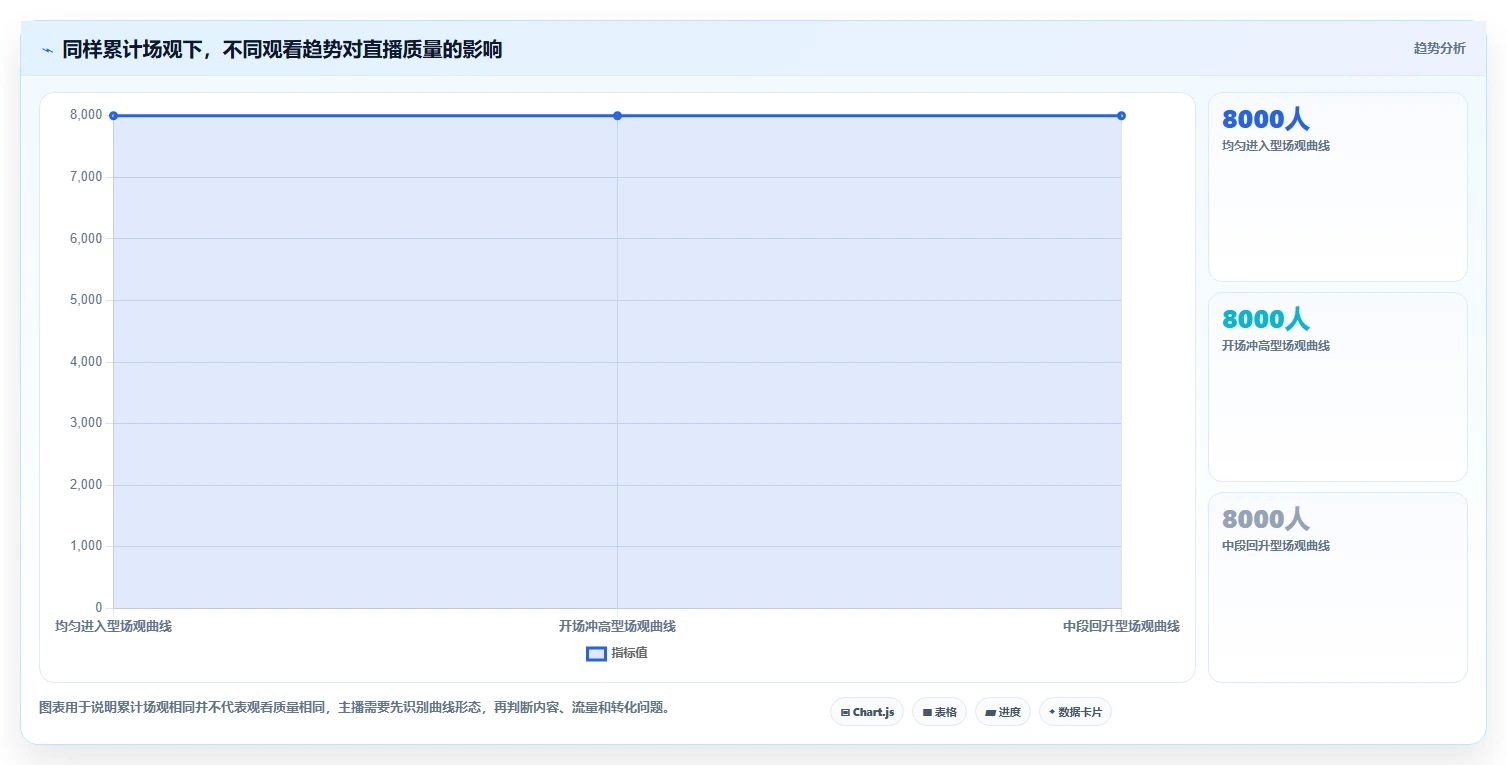Click the trend icon beside the title
The width and height of the screenshot is (1507, 765).
(47, 50)
